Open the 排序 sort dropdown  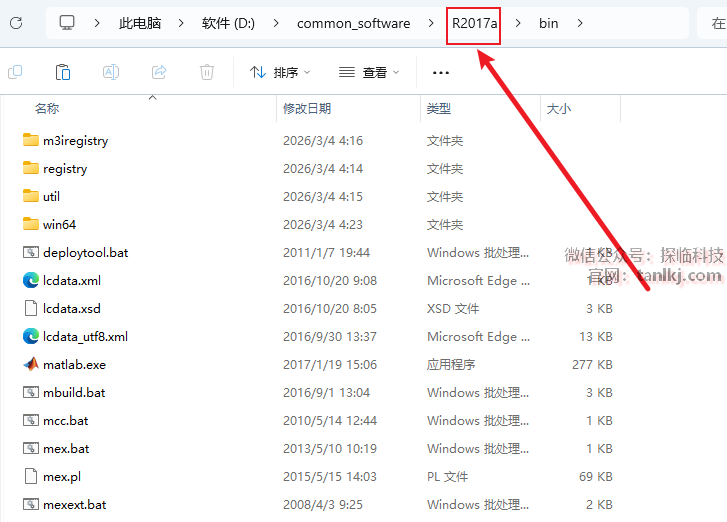(x=280, y=72)
